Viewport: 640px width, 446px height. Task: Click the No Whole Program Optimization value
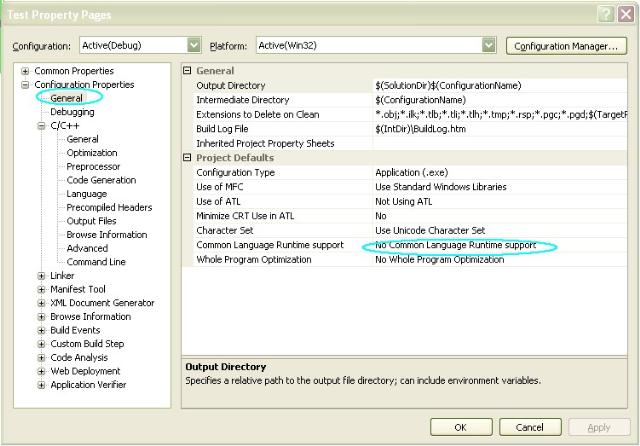440,260
